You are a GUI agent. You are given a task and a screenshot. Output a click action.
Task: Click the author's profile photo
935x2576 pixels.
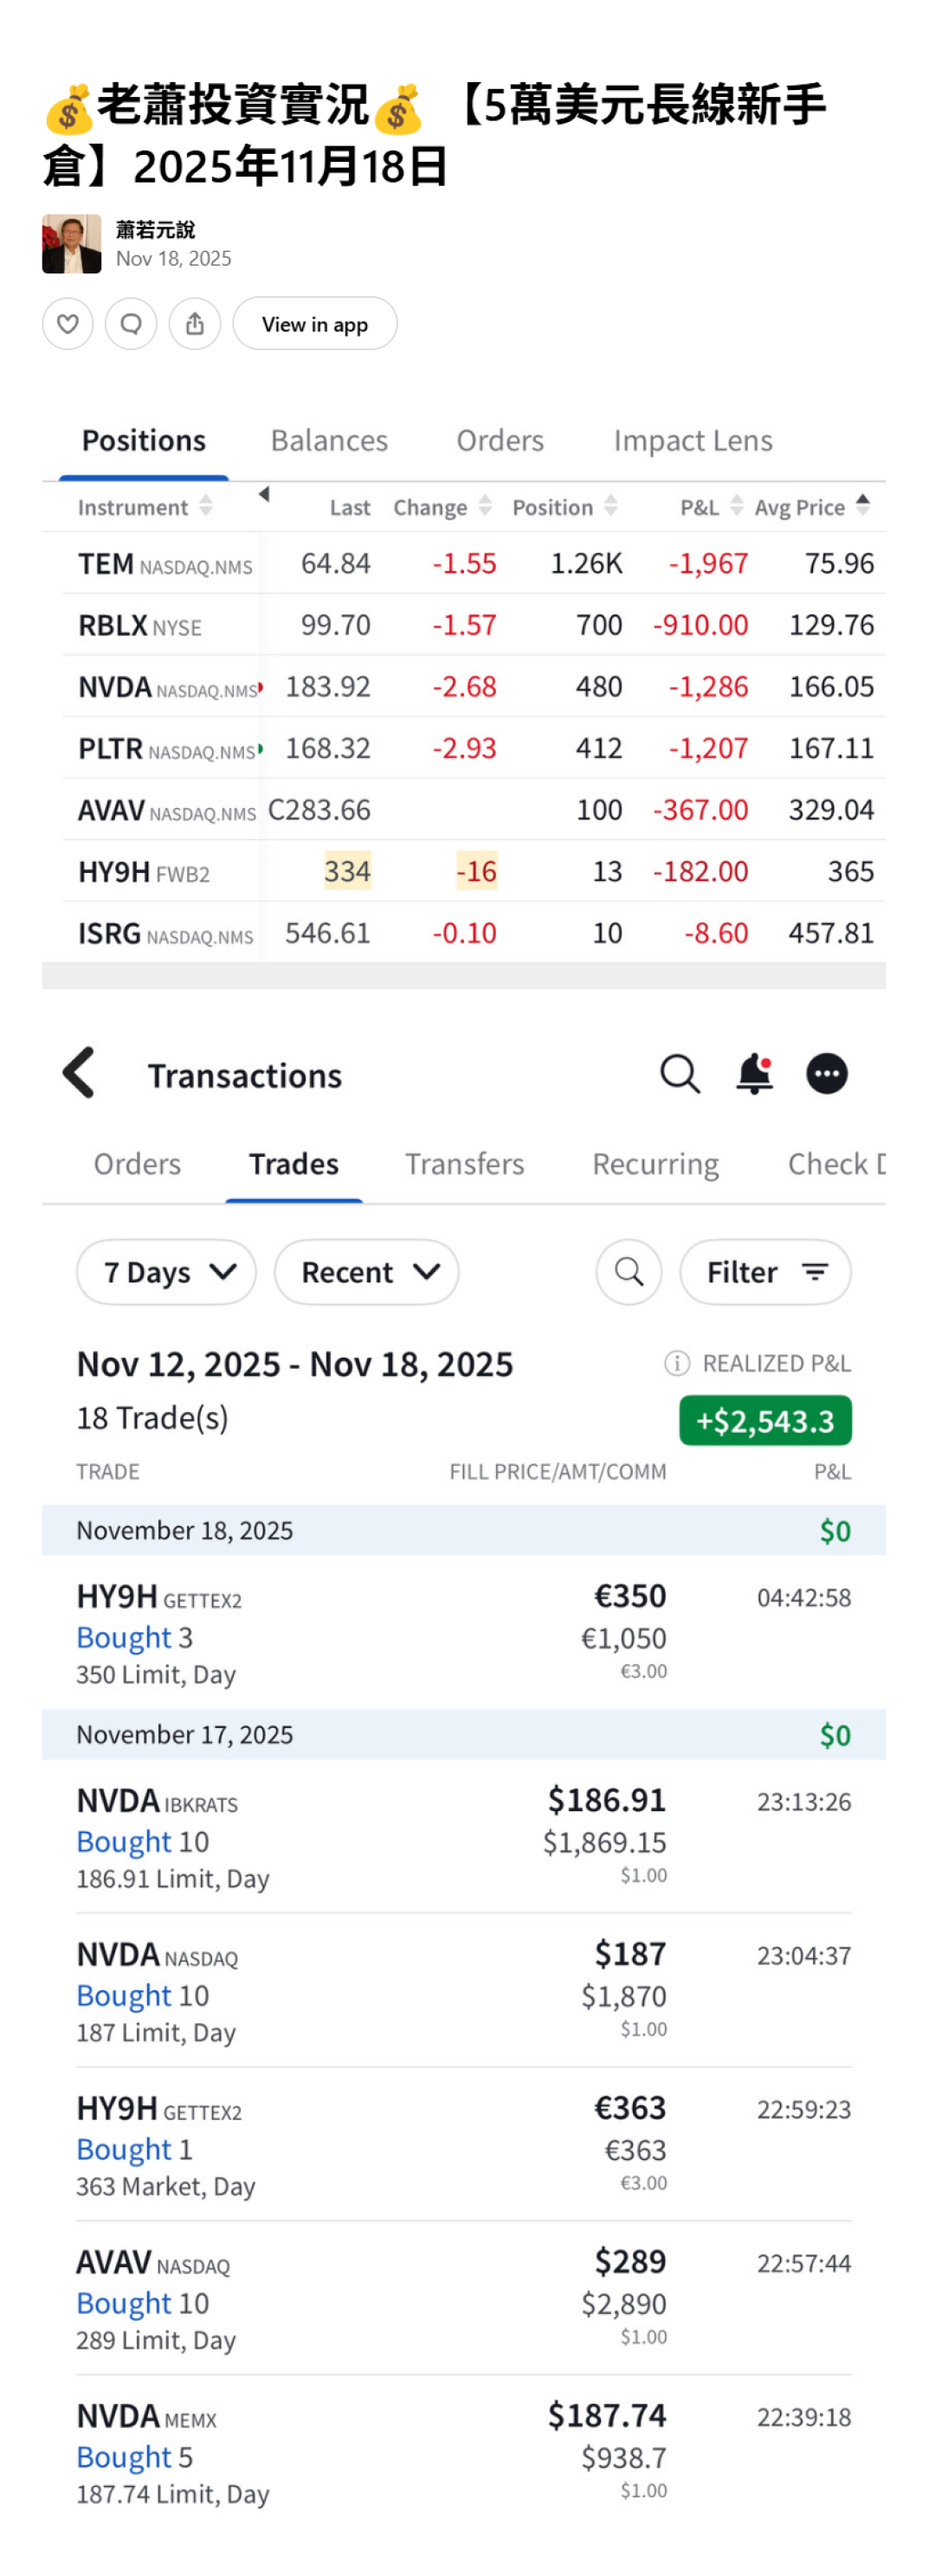tap(71, 244)
